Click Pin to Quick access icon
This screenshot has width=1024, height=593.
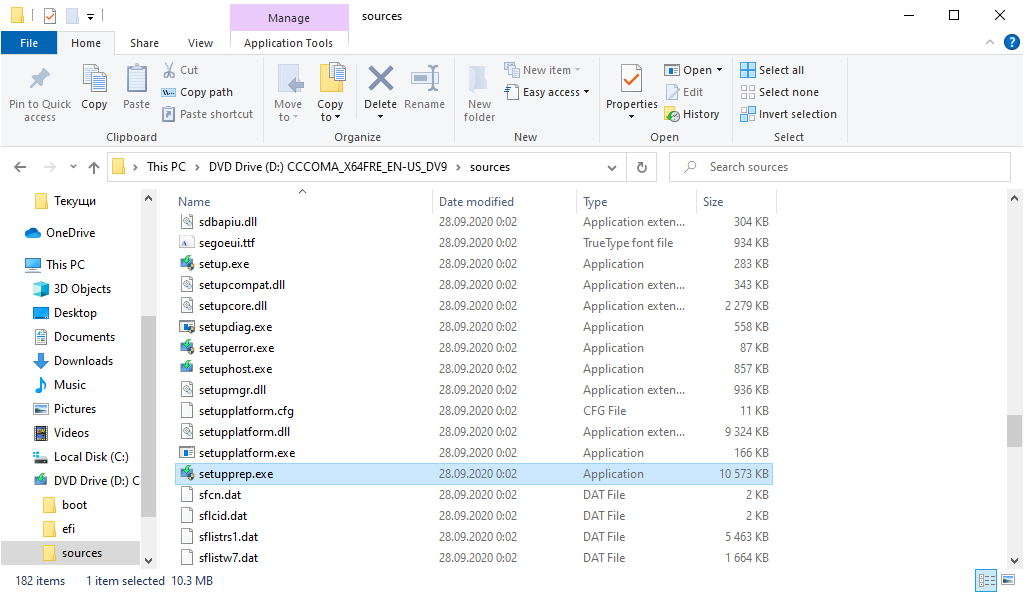[40, 80]
